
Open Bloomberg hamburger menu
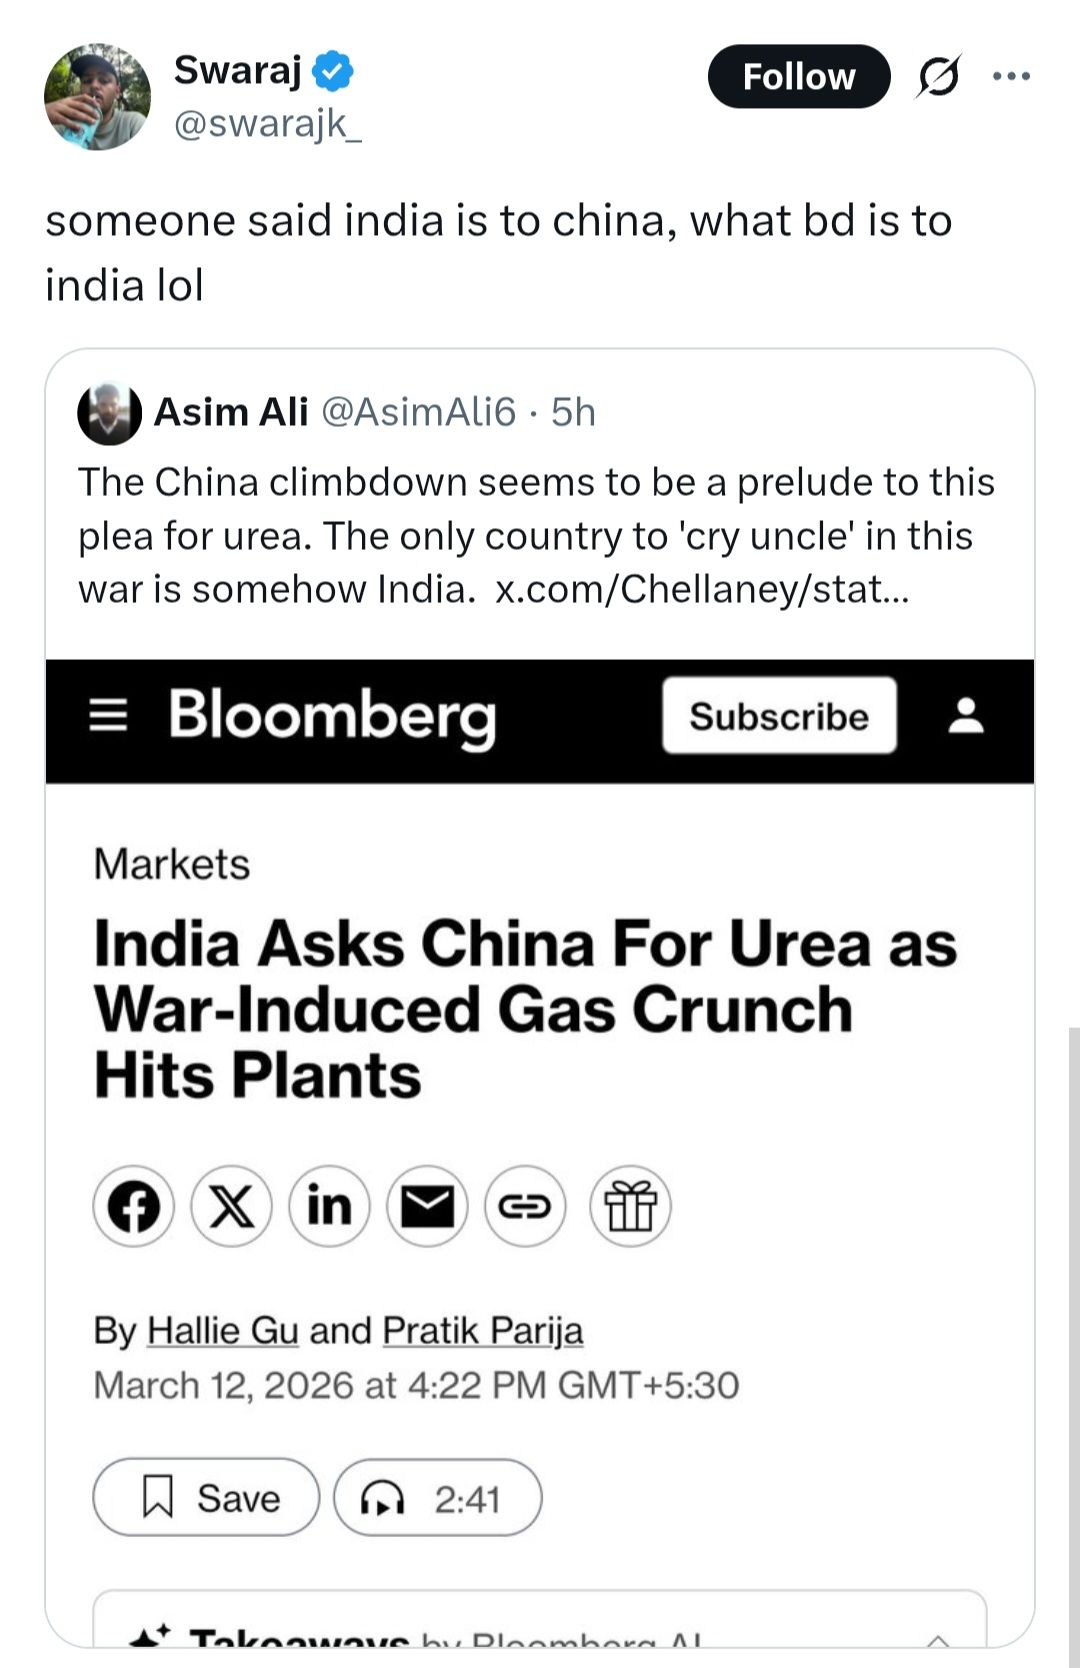tap(108, 716)
